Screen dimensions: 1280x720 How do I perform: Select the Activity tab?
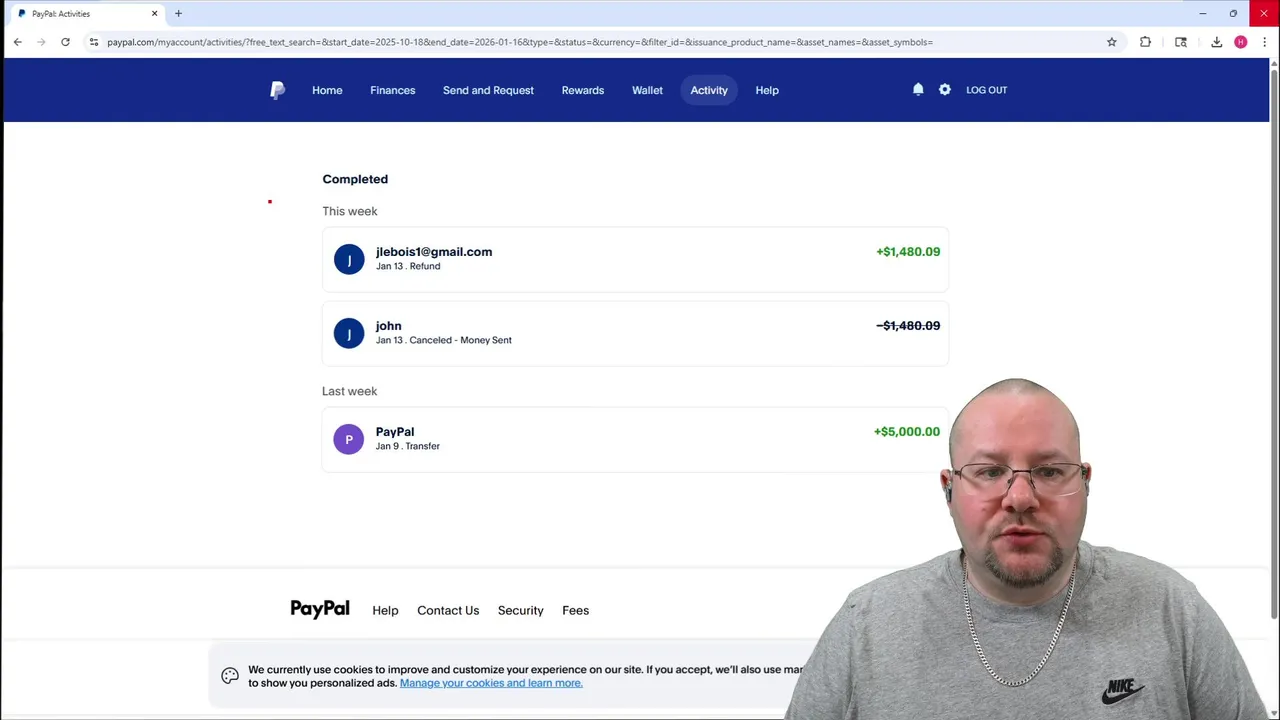pyautogui.click(x=709, y=90)
